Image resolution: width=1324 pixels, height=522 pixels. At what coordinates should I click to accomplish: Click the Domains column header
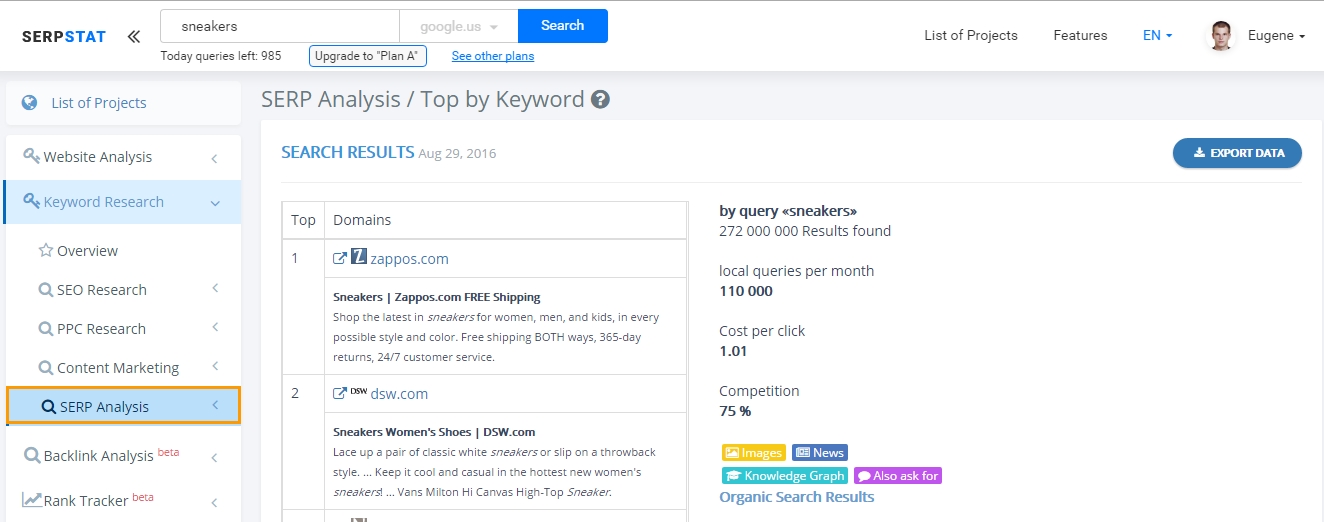coord(362,220)
